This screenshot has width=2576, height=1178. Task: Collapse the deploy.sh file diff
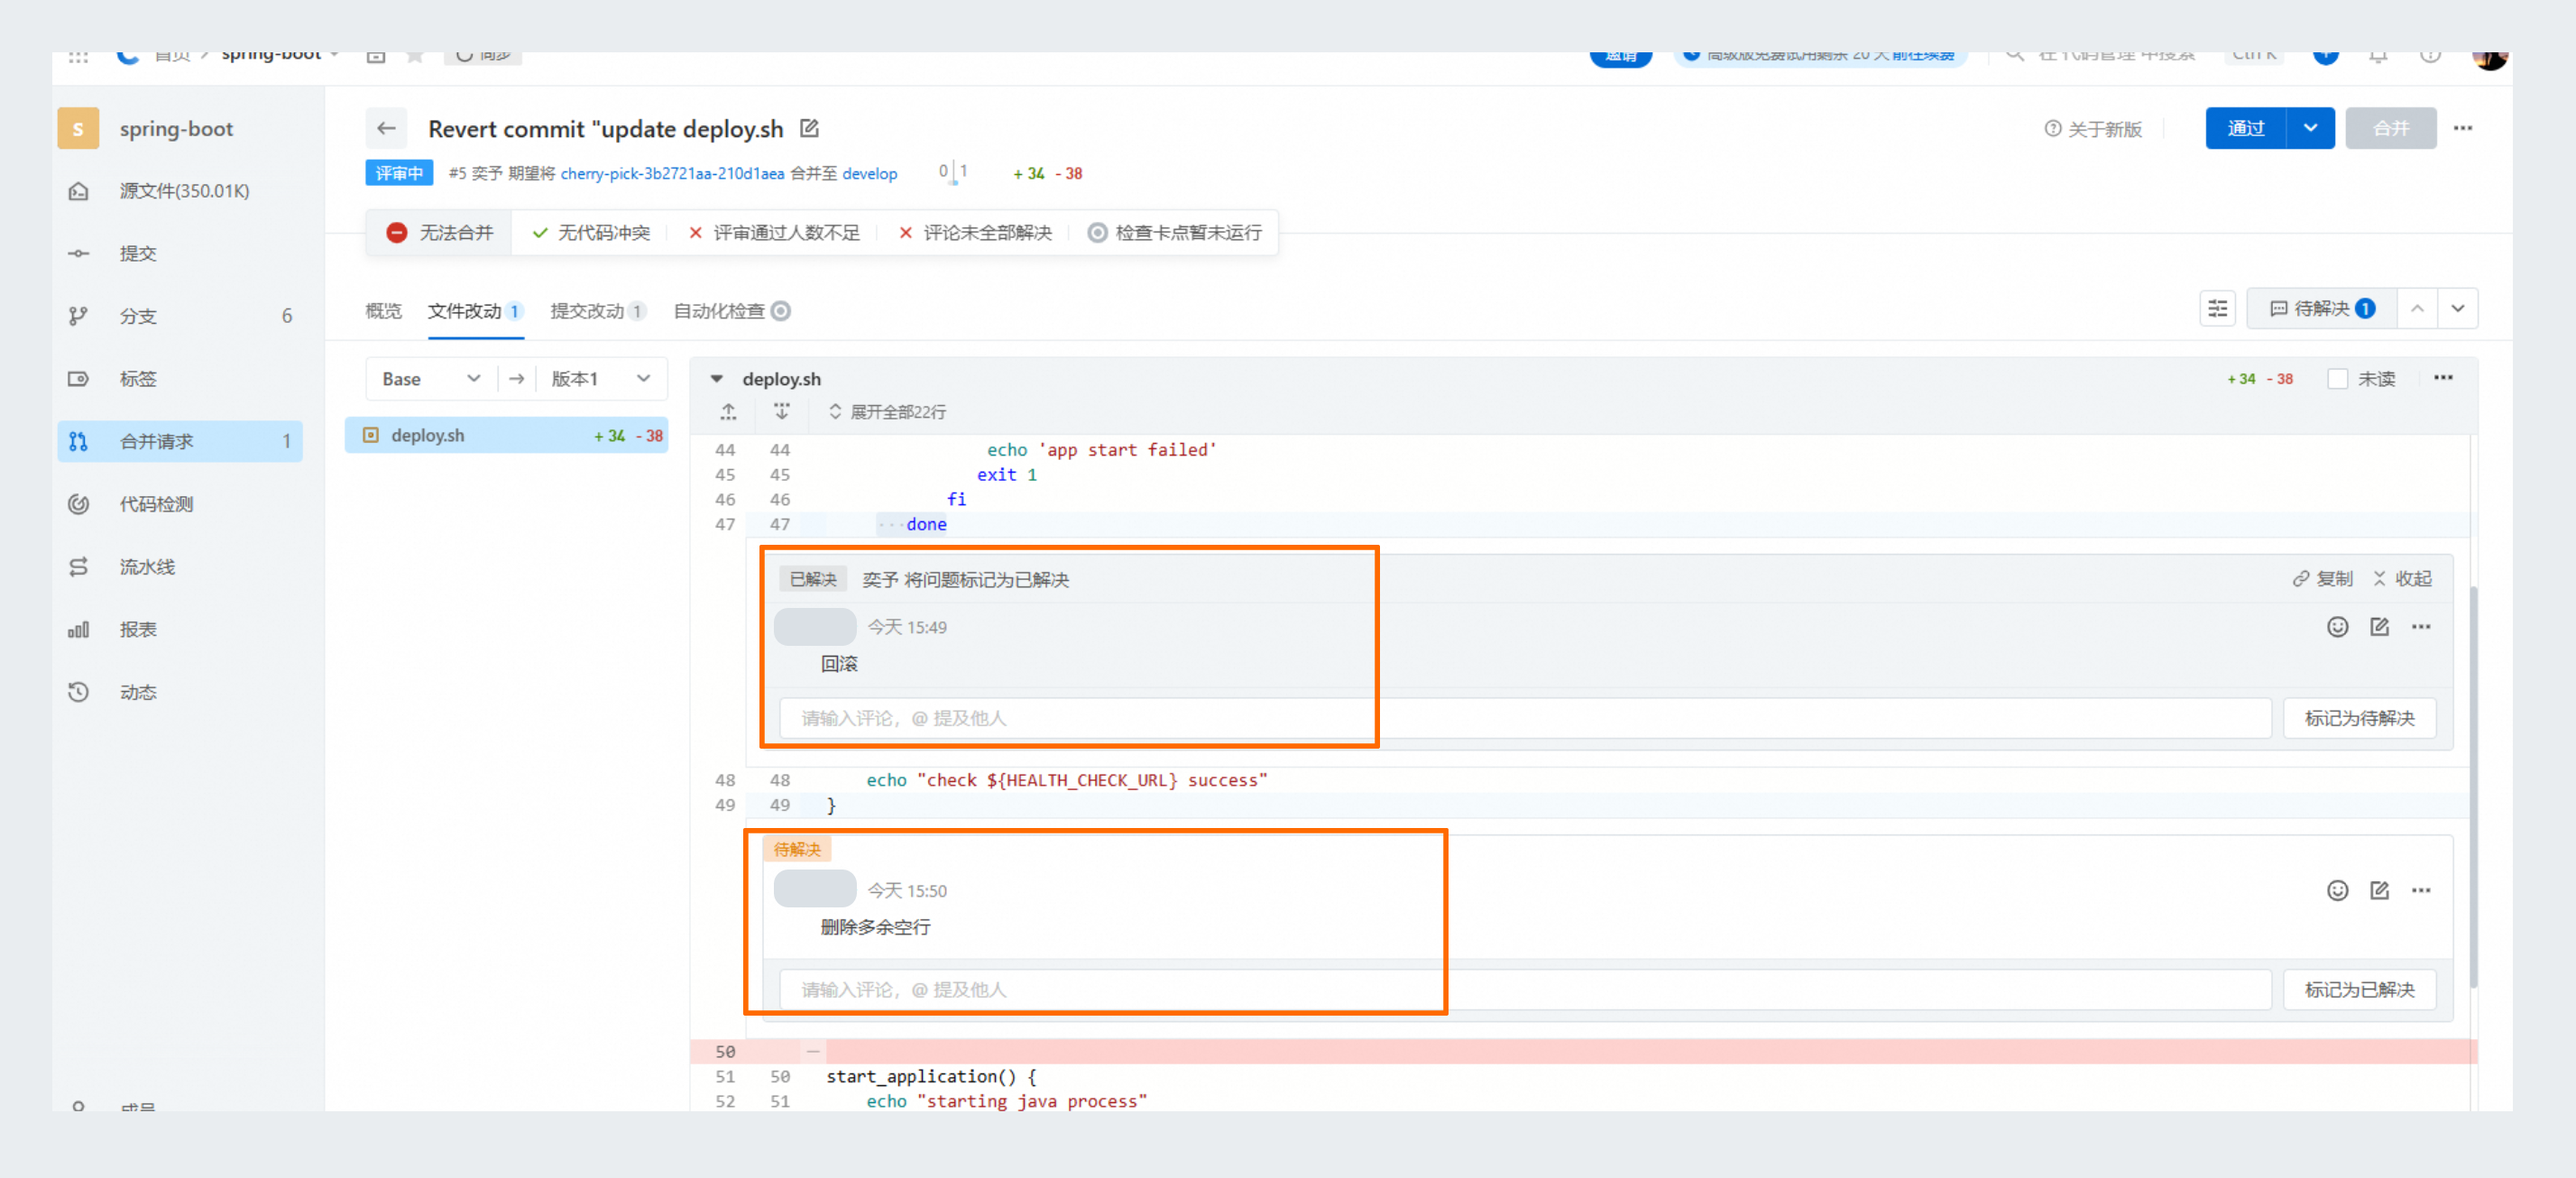click(x=717, y=379)
